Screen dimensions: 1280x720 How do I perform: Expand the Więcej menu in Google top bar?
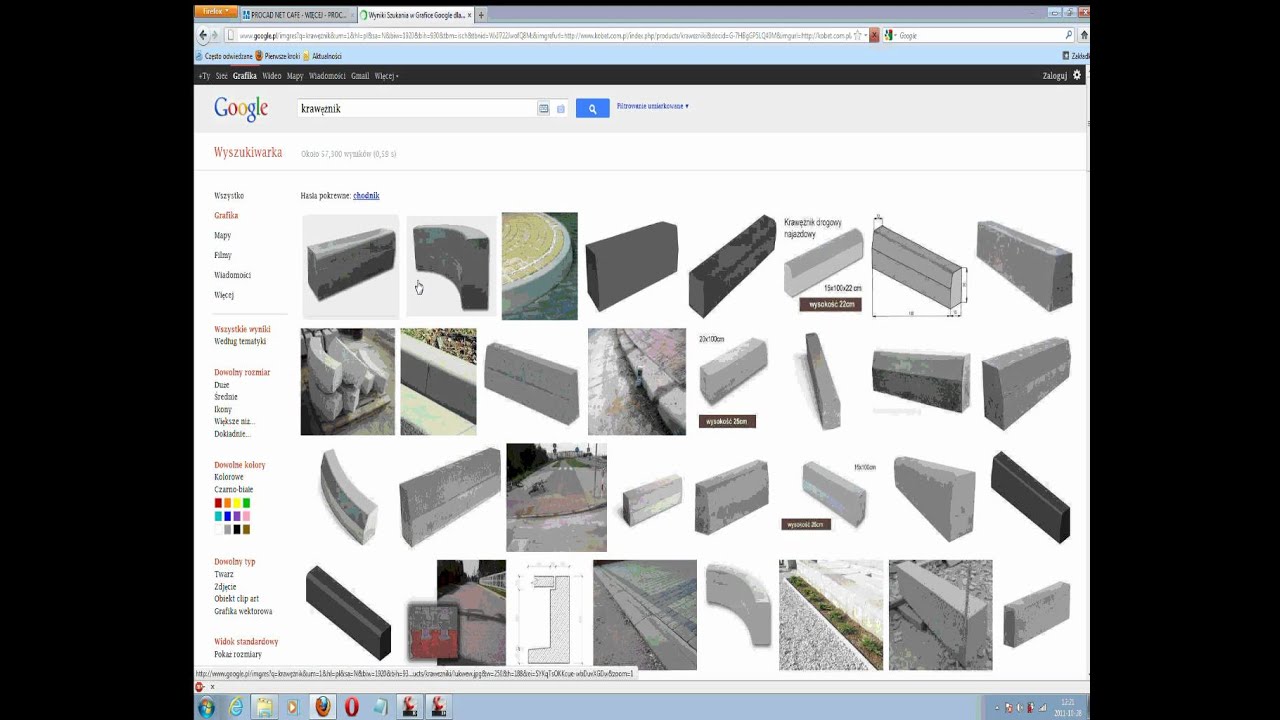point(387,76)
